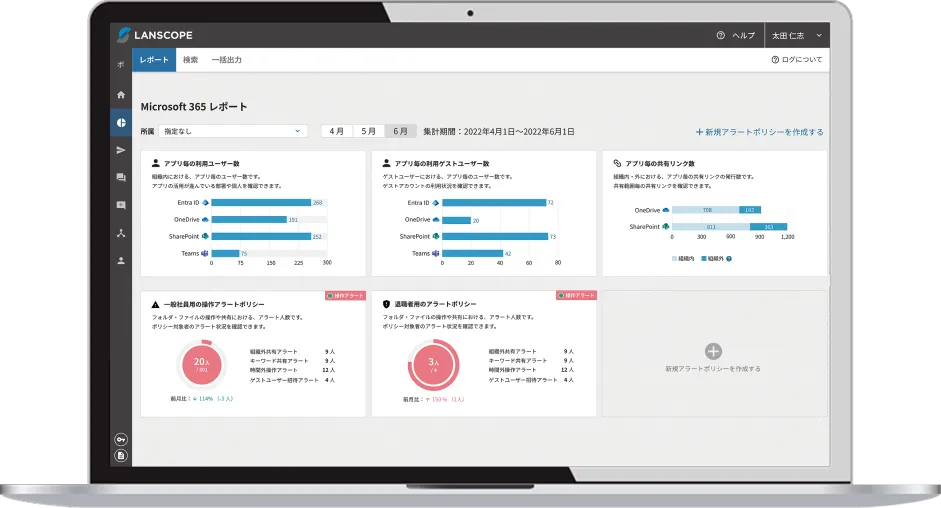Click the ヘルプ question mark icon
Image resolution: width=941 pixels, height=508 pixels.
click(721, 35)
